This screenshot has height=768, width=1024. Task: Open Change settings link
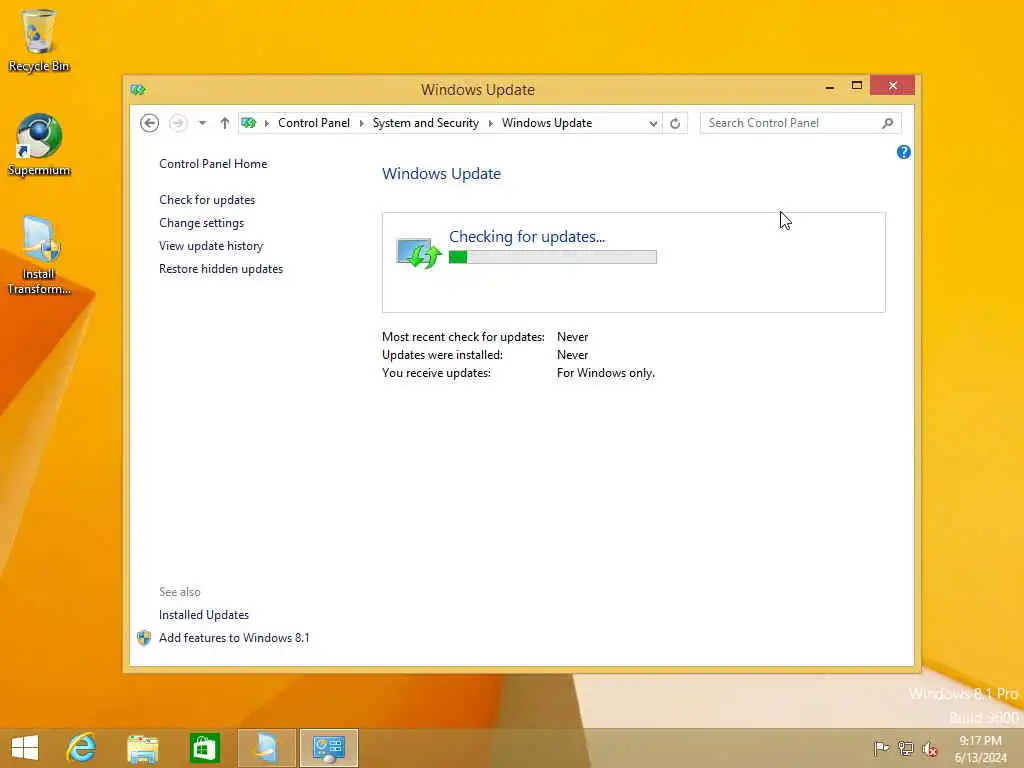coord(201,223)
